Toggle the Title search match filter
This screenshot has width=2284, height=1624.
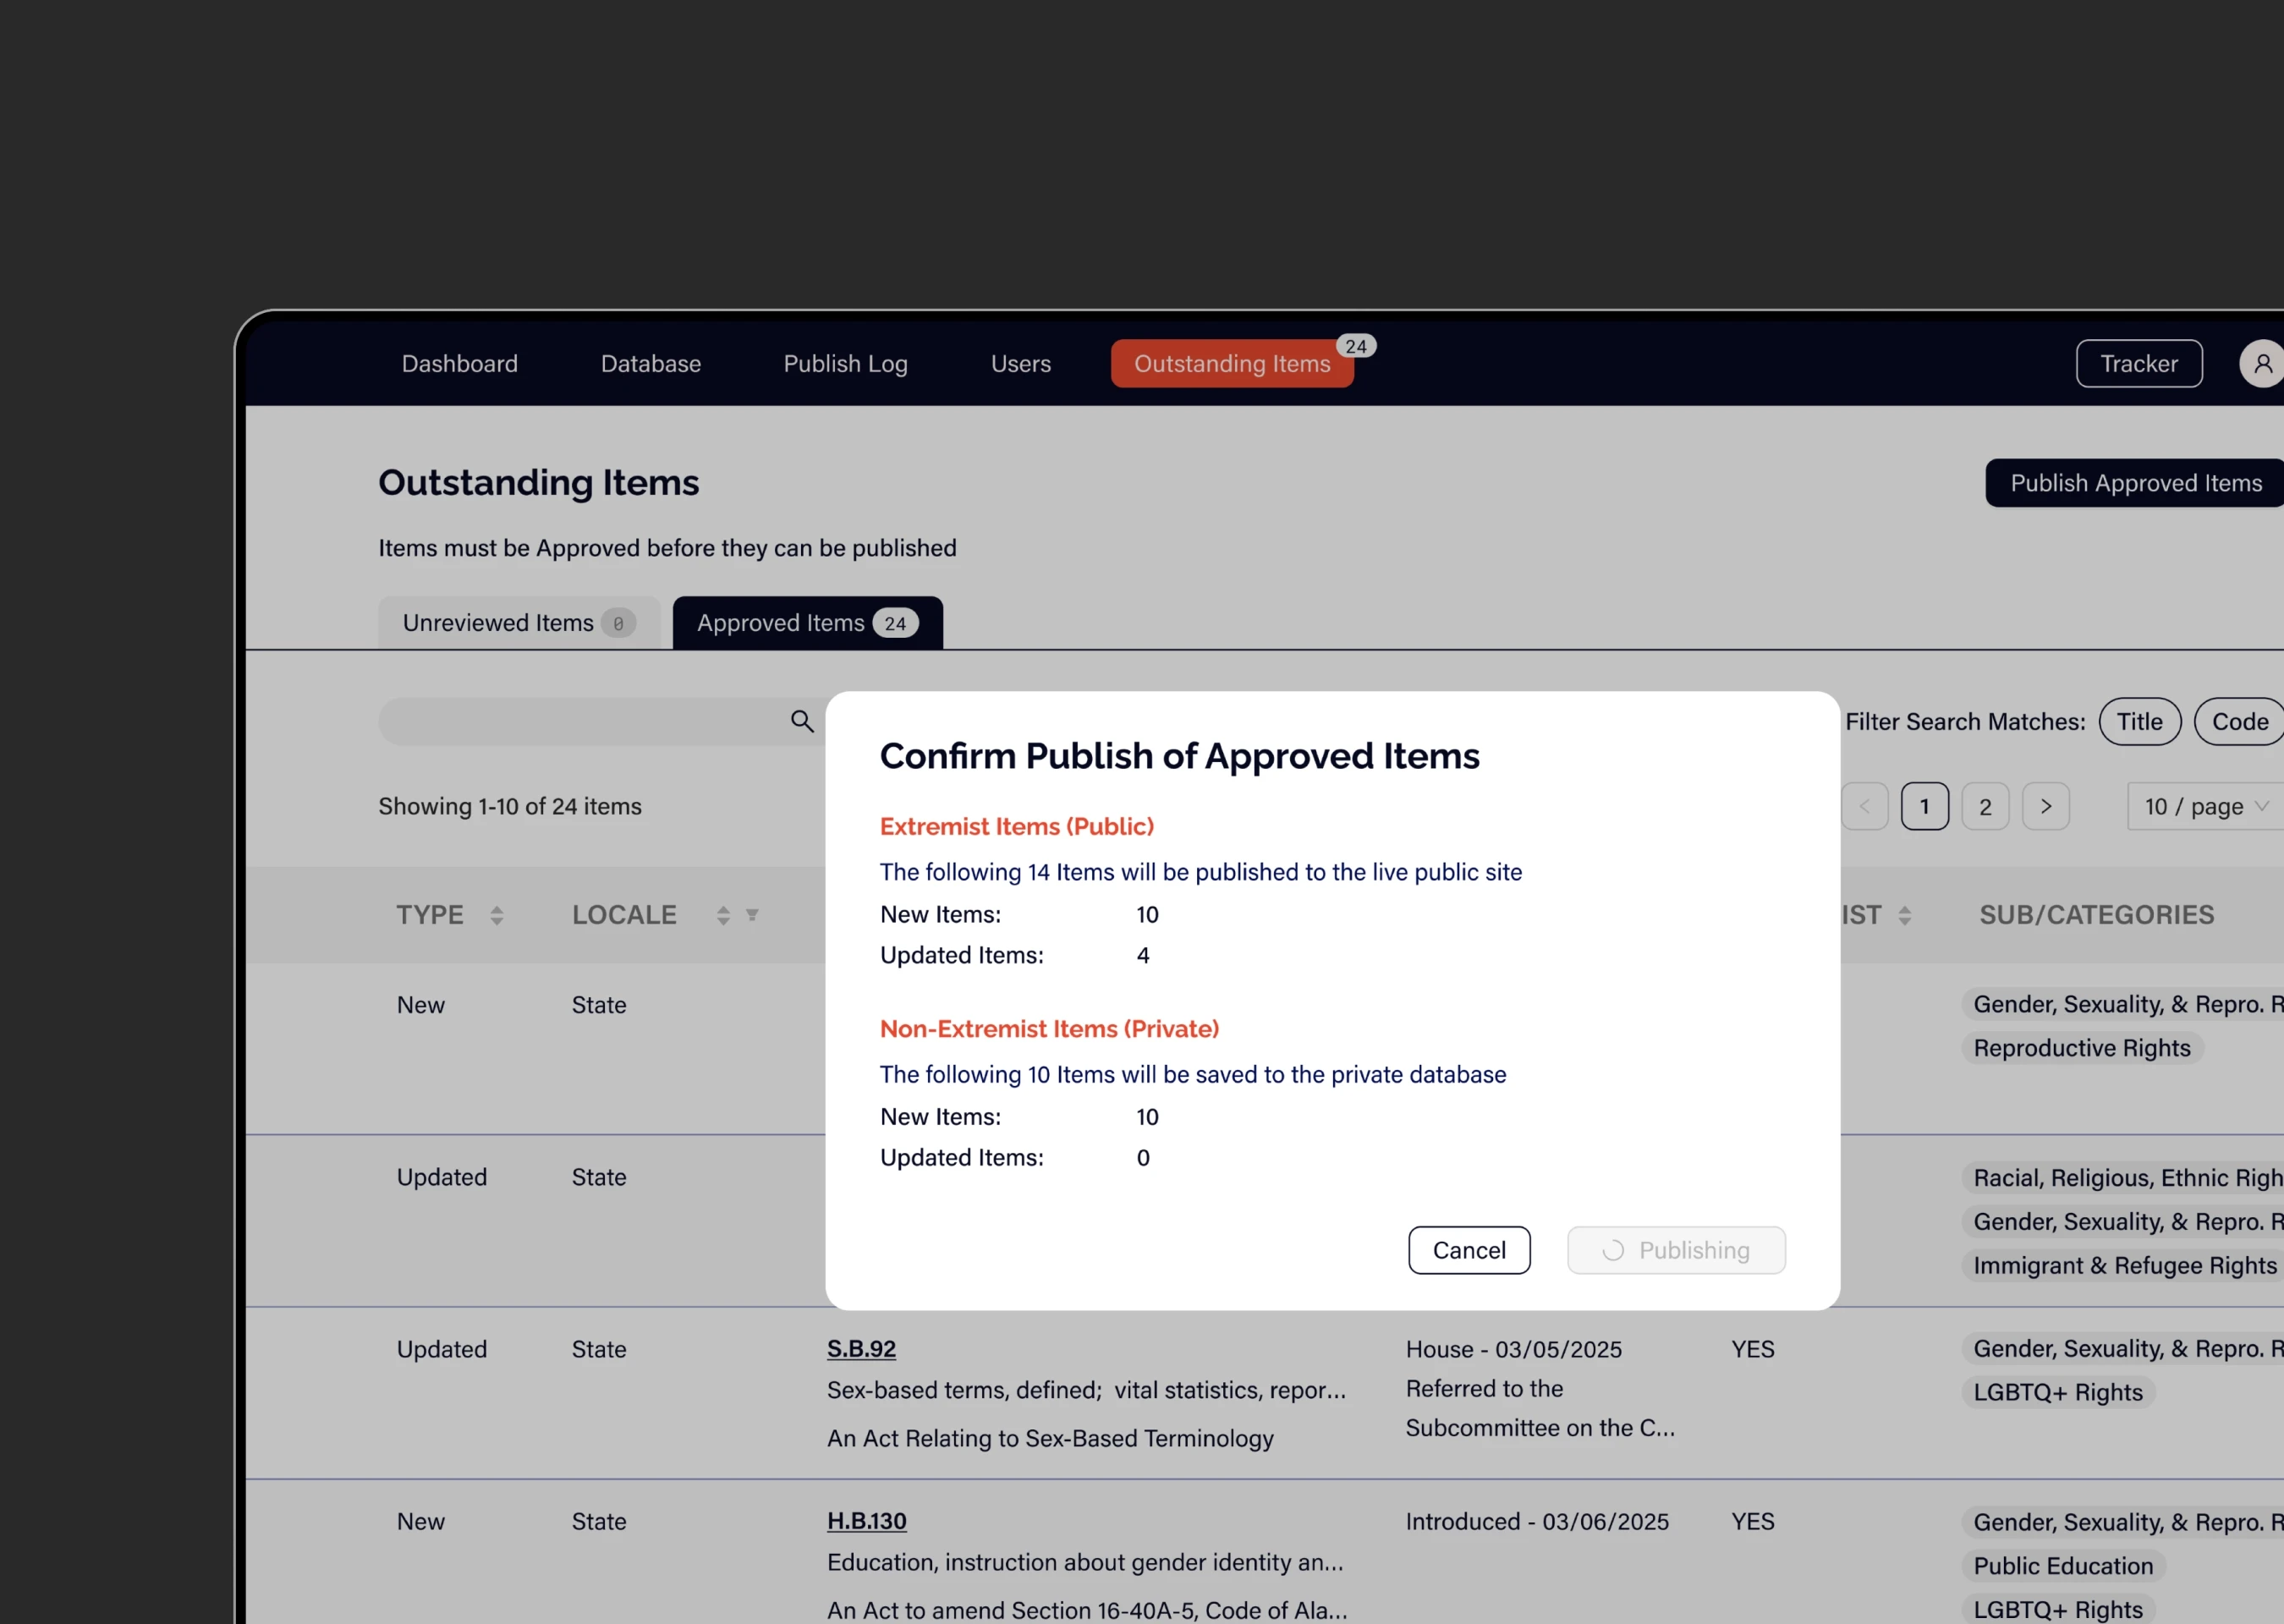pos(2139,721)
